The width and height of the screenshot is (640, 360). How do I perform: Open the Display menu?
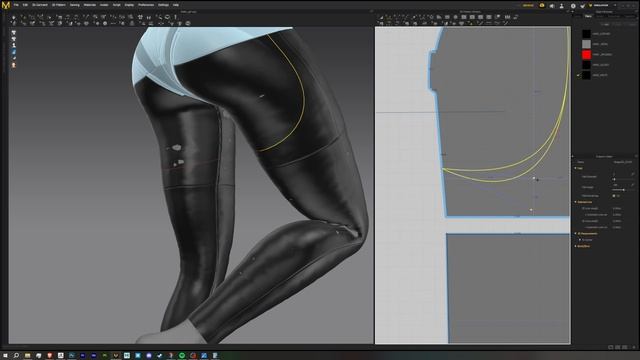pyautogui.click(x=129, y=5)
